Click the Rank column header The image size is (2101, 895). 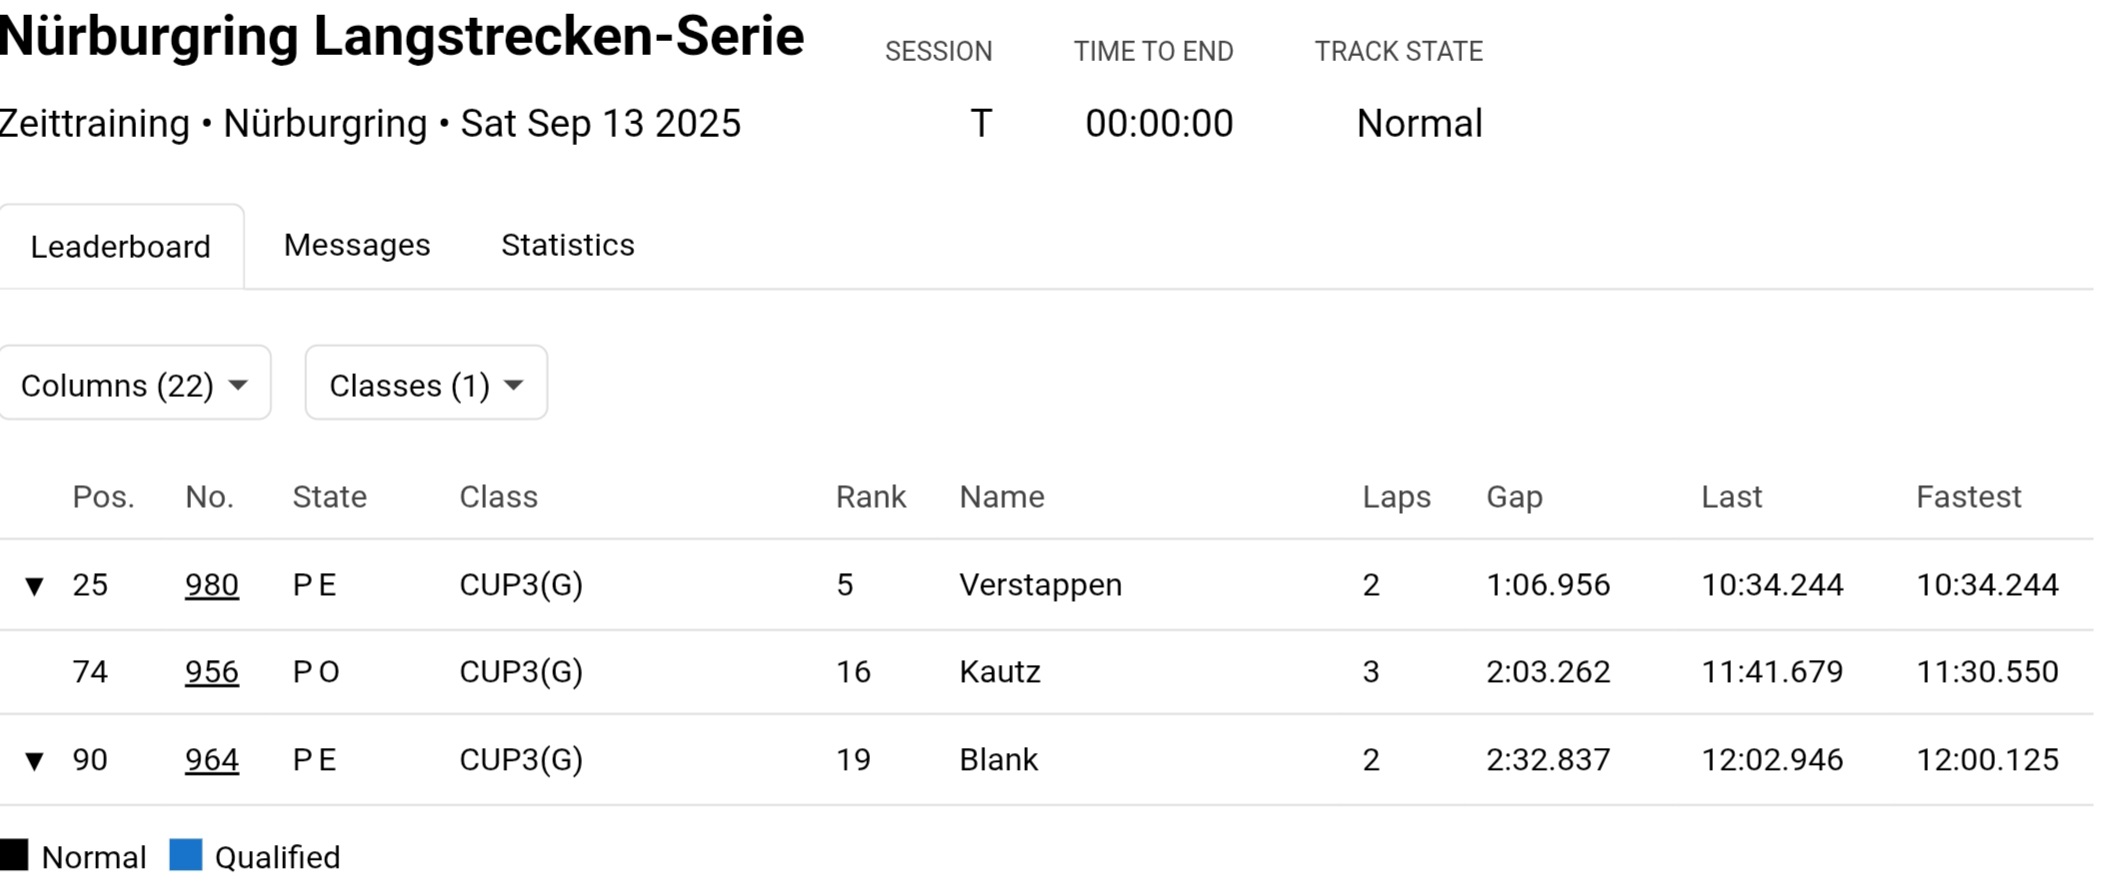[x=871, y=497]
